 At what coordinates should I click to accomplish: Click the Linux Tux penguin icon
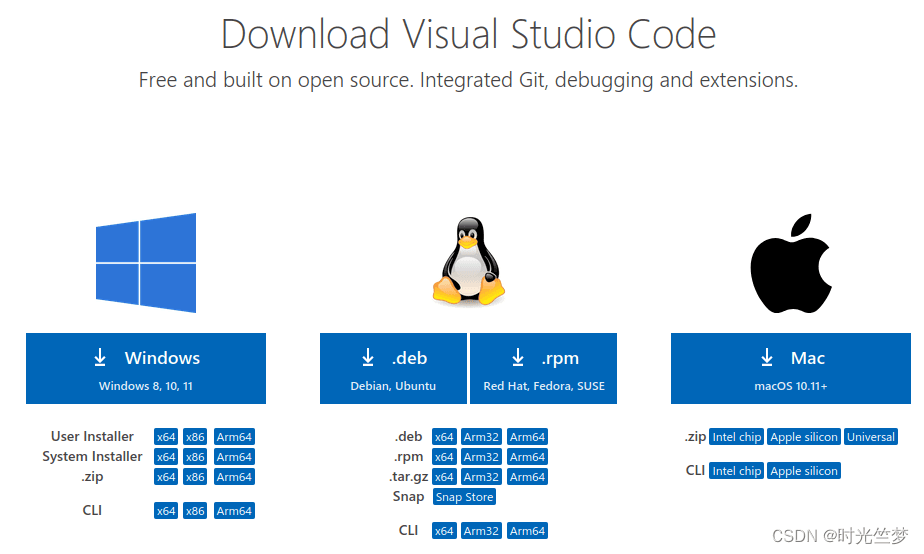[468, 261]
